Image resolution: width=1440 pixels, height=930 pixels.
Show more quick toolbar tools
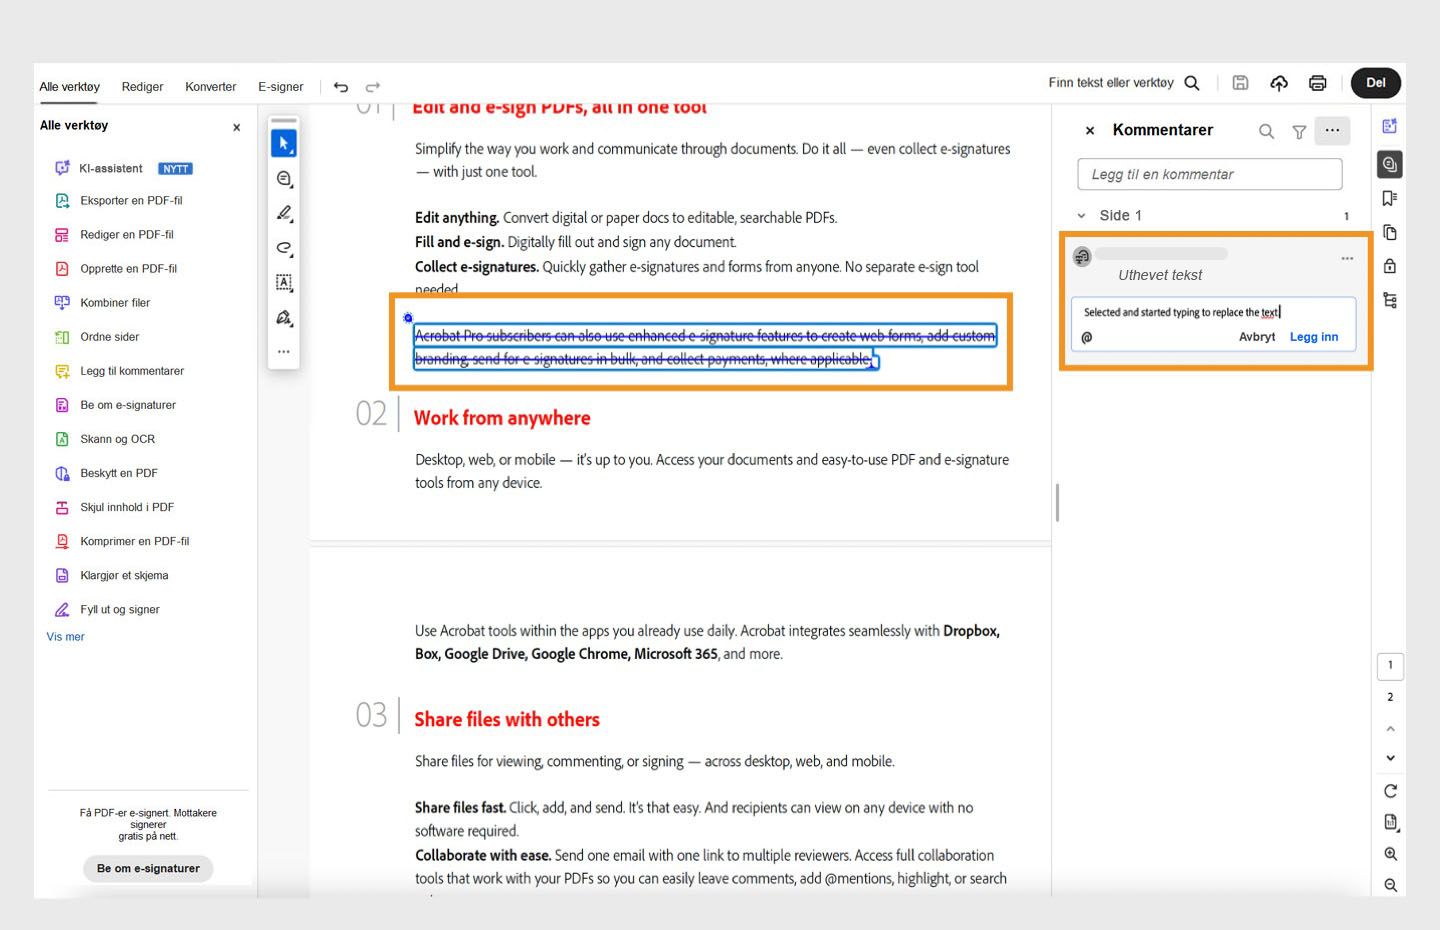(x=284, y=351)
